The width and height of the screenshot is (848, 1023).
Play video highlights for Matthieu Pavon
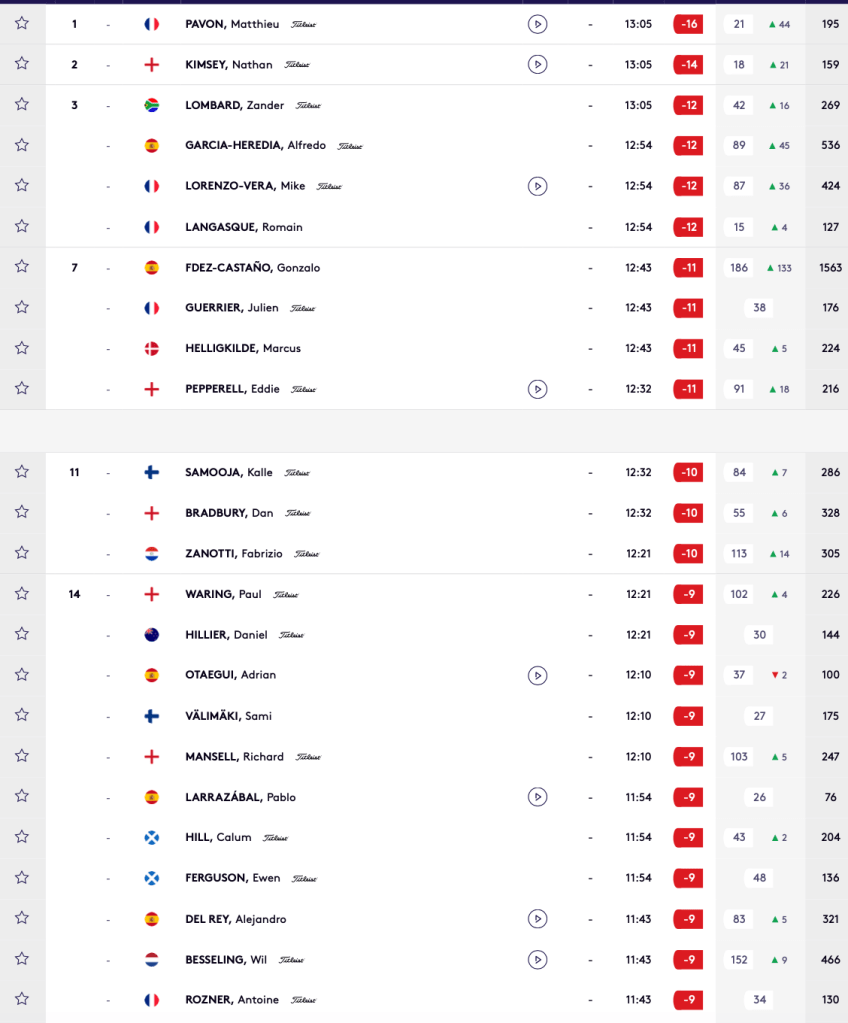click(x=537, y=24)
